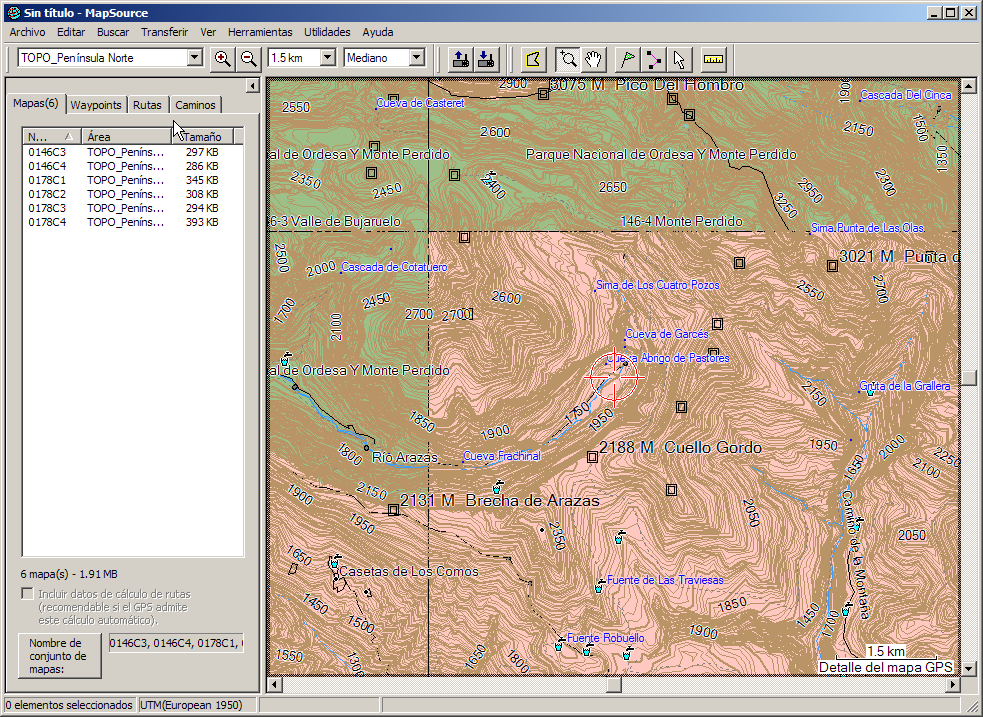The image size is (983, 717).
Task: Click the map's vertical scrollbar up arrow
Action: [969, 86]
